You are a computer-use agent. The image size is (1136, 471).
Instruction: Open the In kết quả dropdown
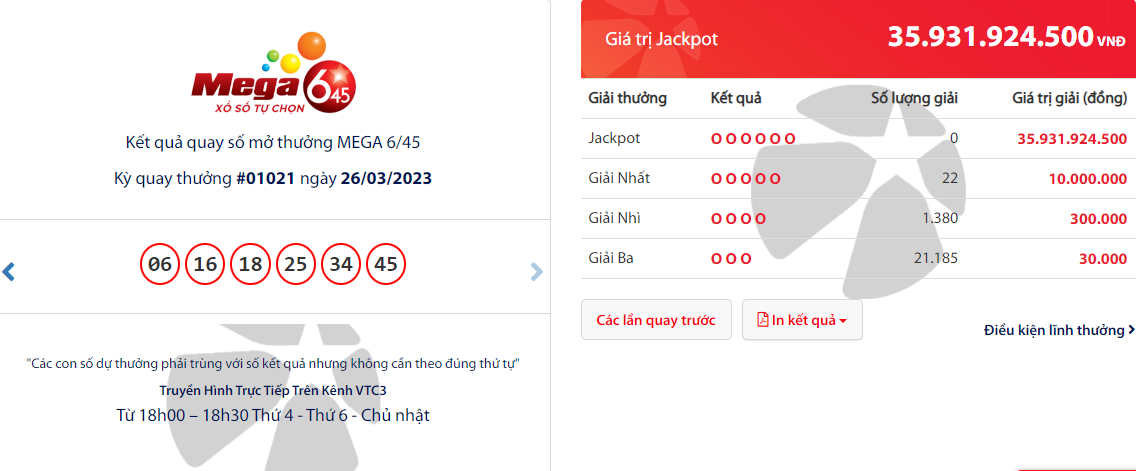(802, 320)
